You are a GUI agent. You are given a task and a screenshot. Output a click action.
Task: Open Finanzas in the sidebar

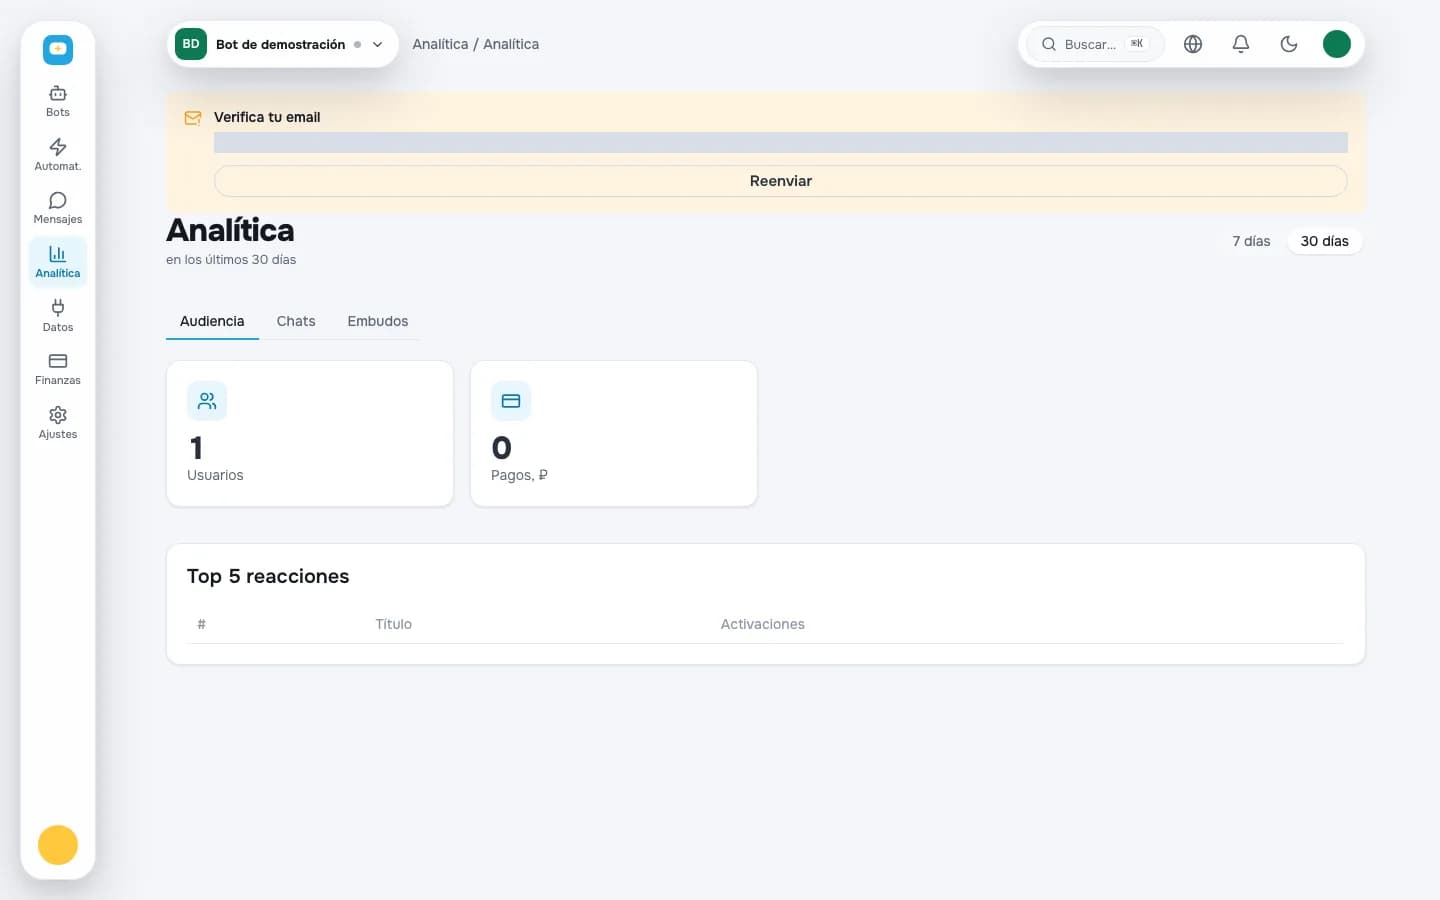(x=58, y=369)
